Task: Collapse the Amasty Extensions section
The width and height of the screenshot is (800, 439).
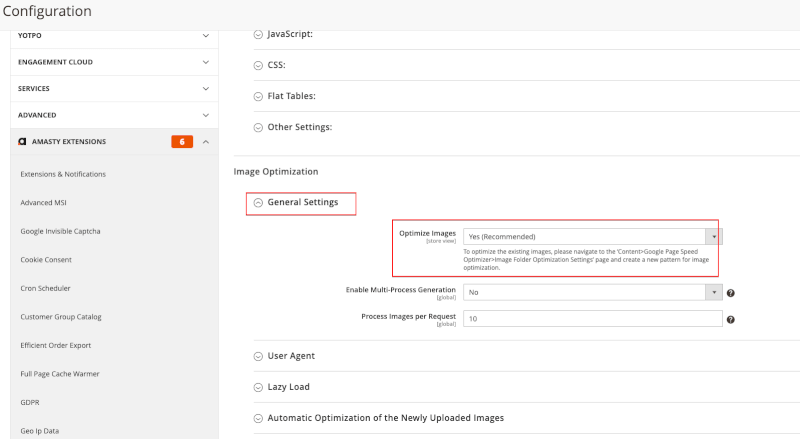Action: tap(114, 142)
